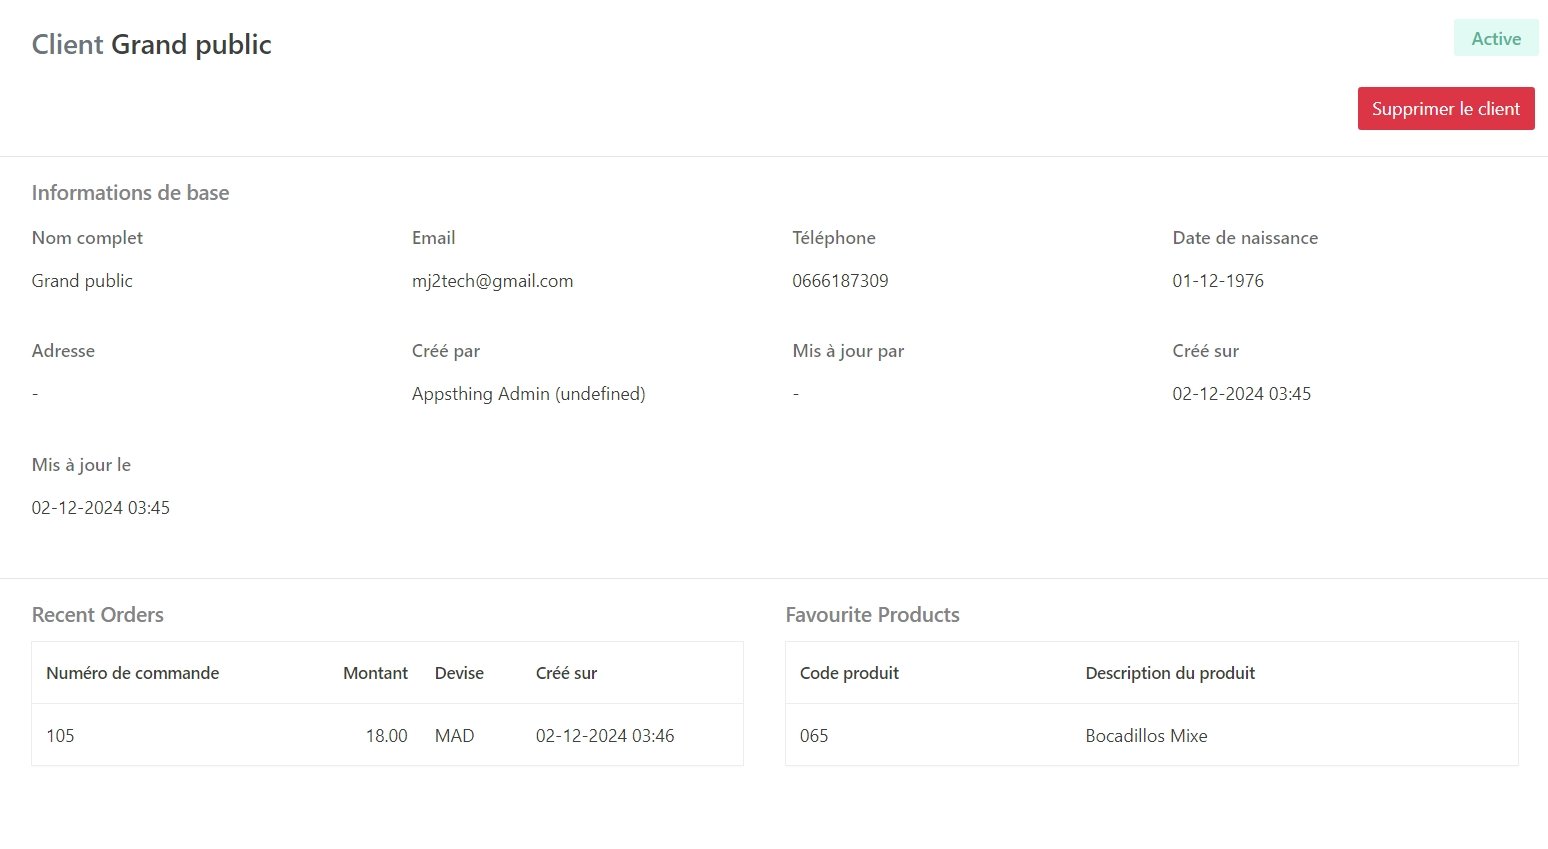Image resolution: width=1548 pixels, height=849 pixels.
Task: Click the order amount 18.00
Action: 386,736
